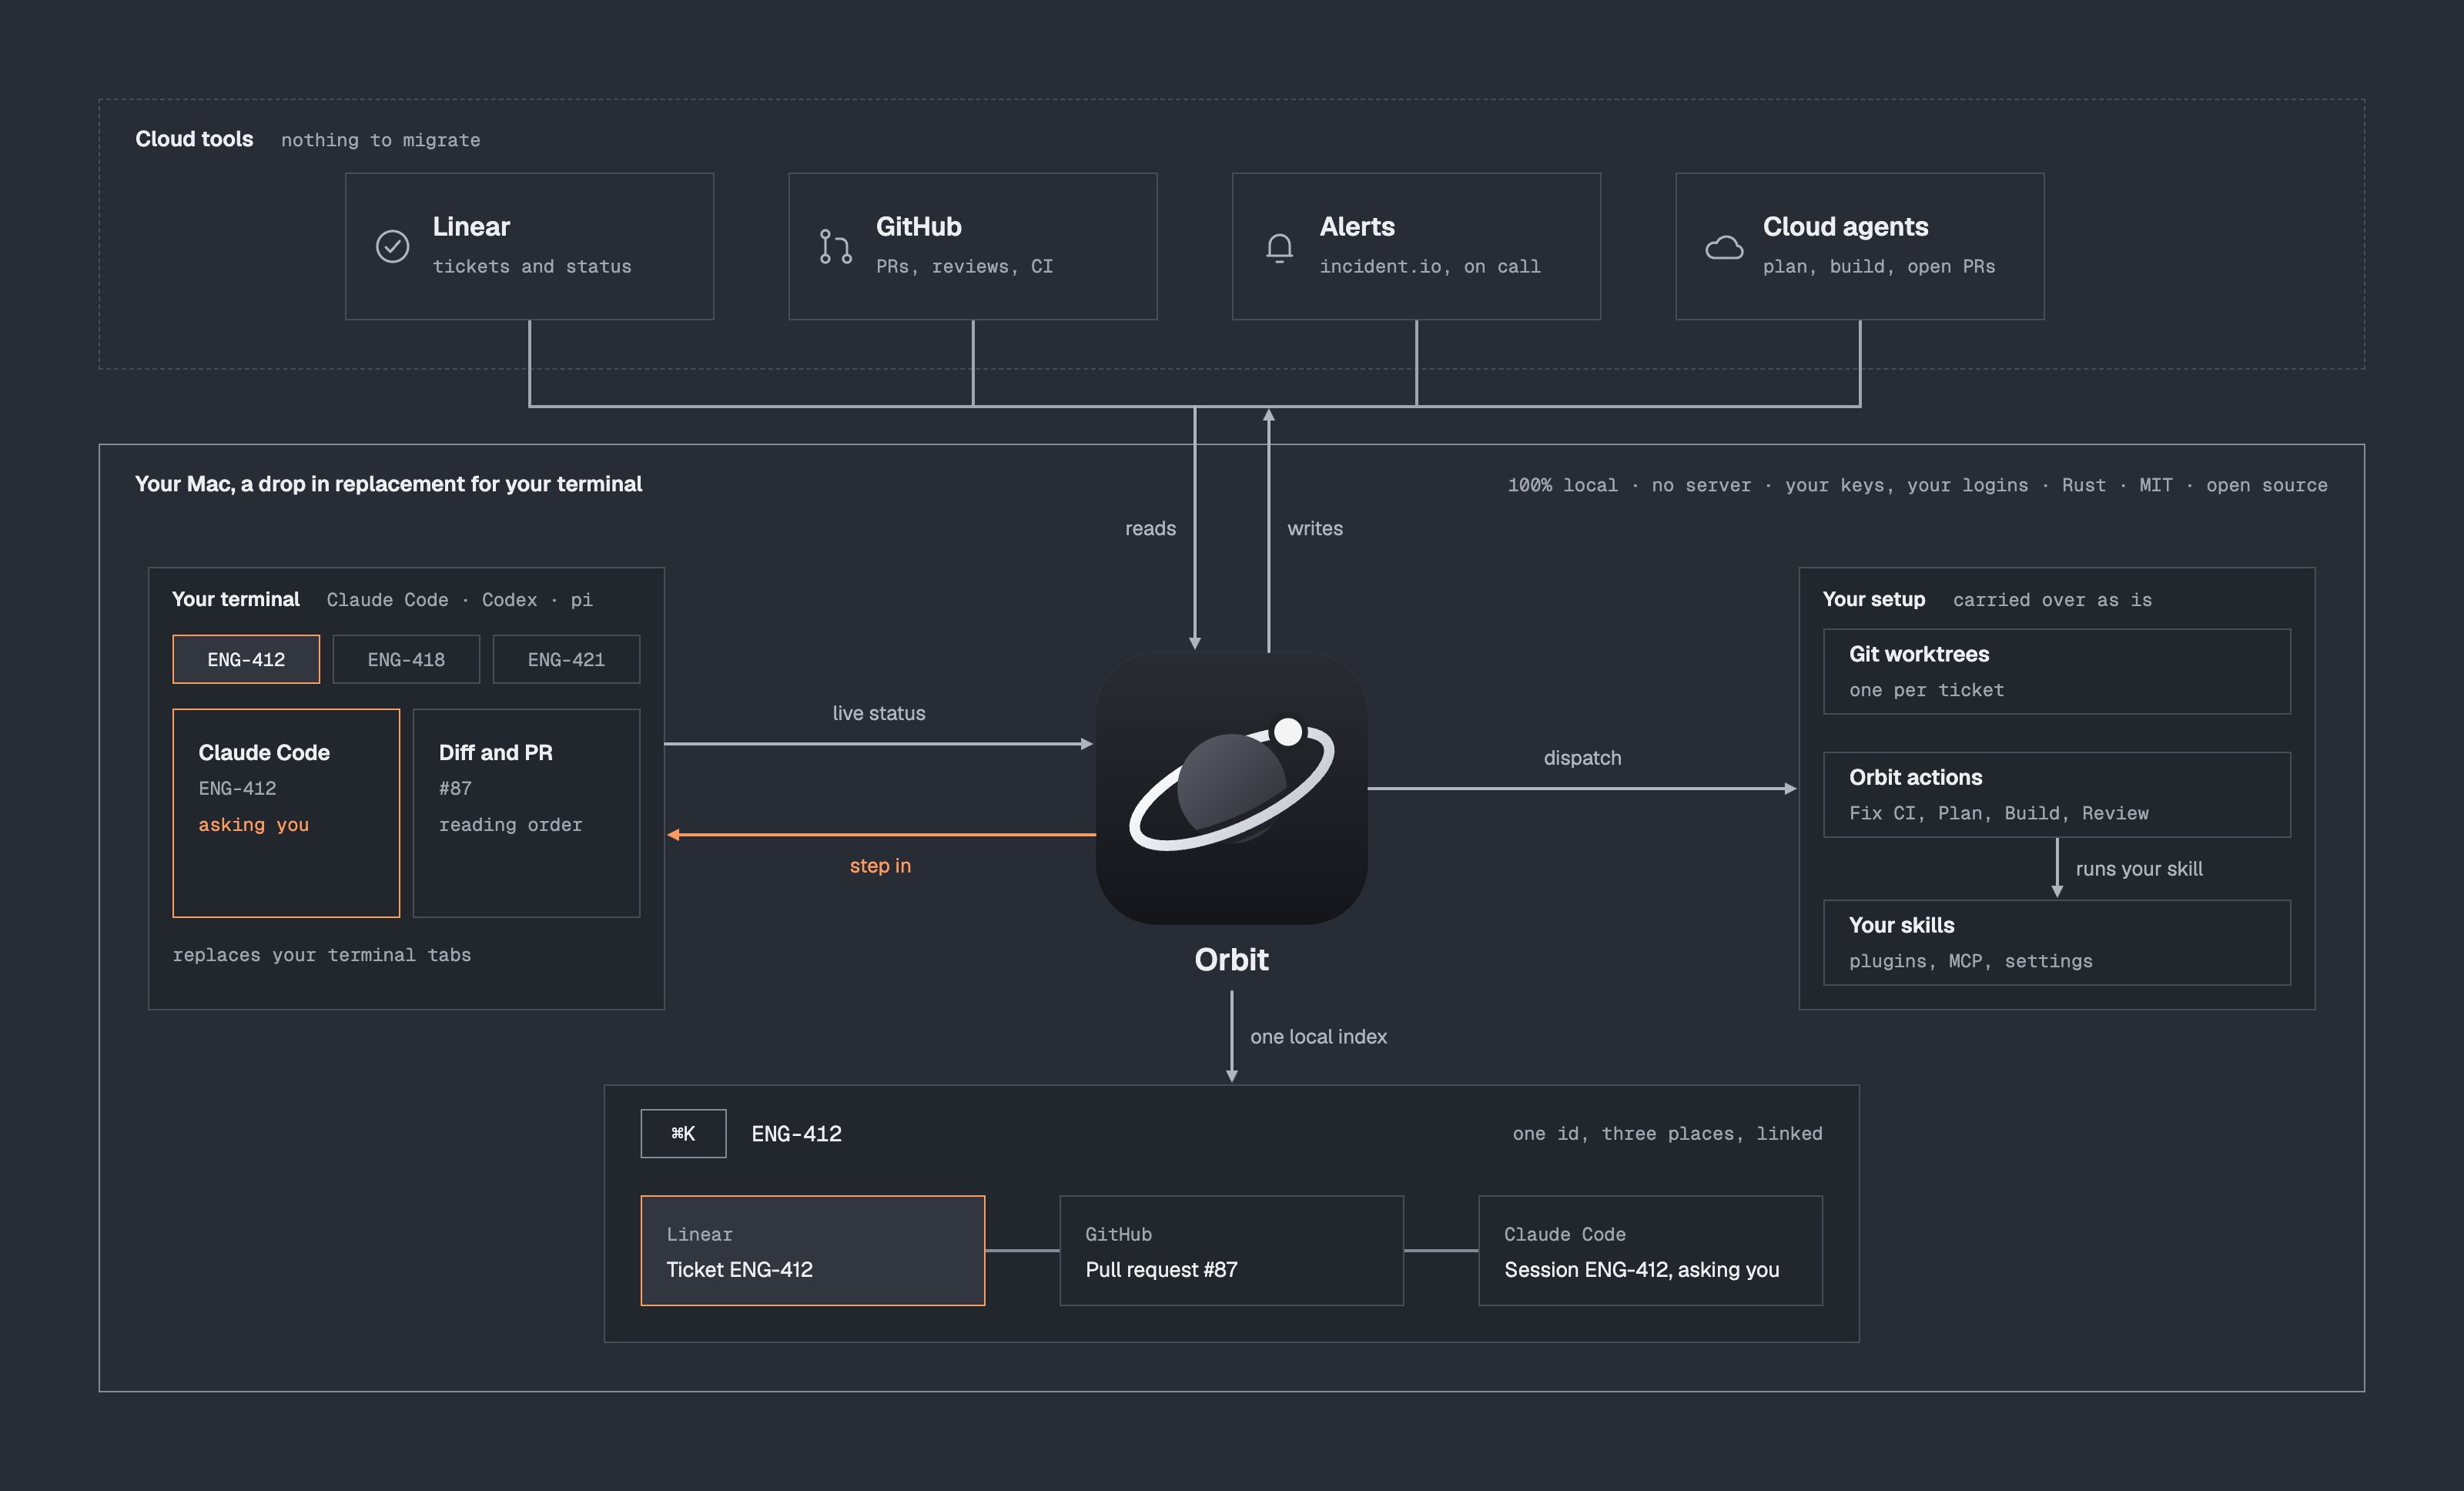Select the Linear Ticket ENG-412 card

pos(813,1250)
